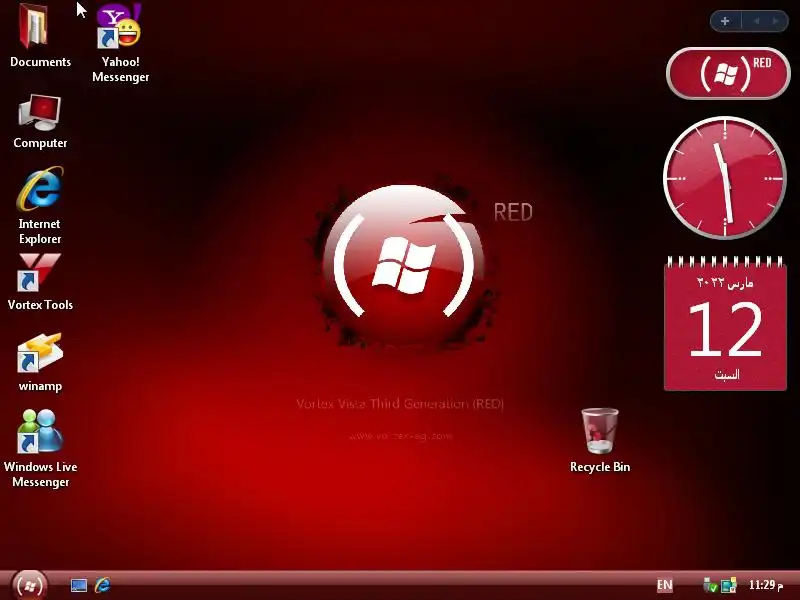Screen dimensions: 800x600
Task: Launch Internet Explorer from desktop
Action: 40,205
